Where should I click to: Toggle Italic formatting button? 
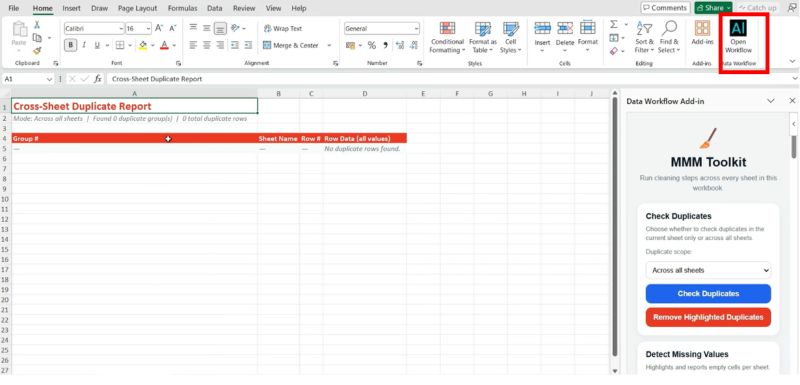[84, 45]
